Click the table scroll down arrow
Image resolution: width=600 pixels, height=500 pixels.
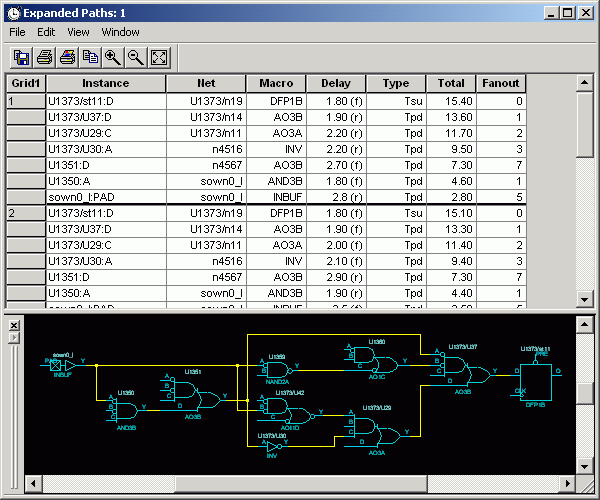click(584, 300)
